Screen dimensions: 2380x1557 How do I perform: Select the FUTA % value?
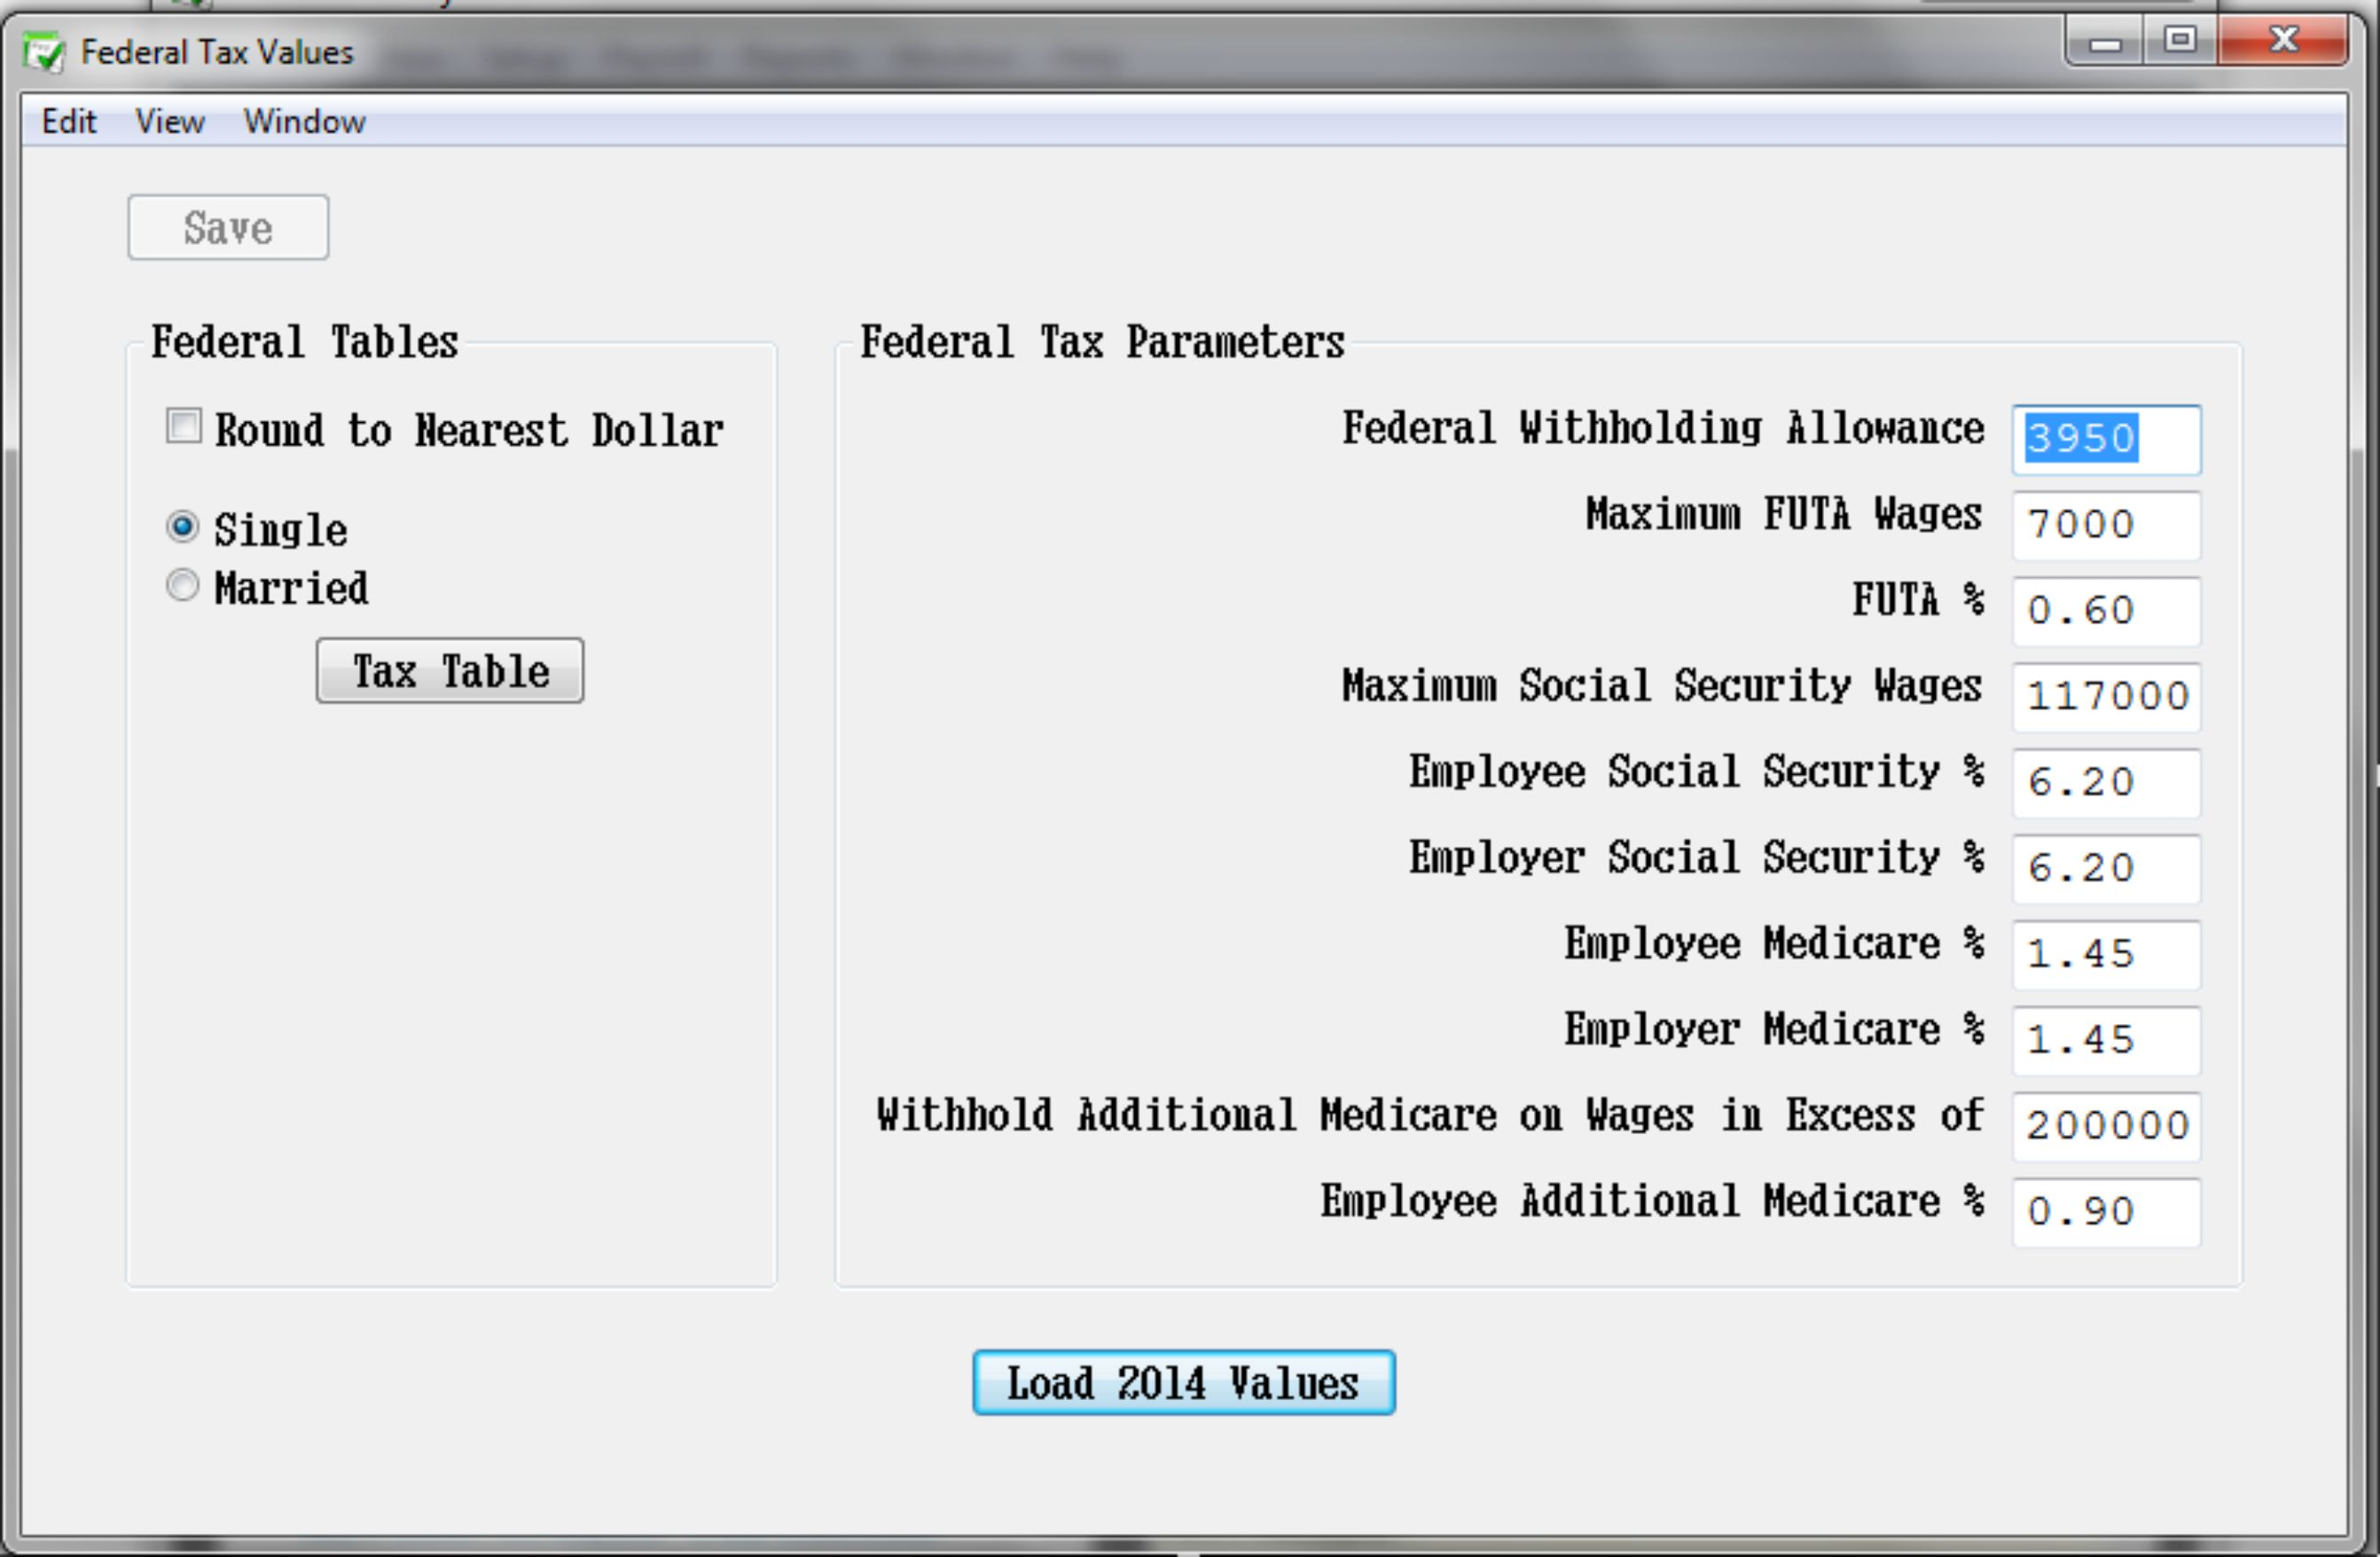pos(2106,611)
